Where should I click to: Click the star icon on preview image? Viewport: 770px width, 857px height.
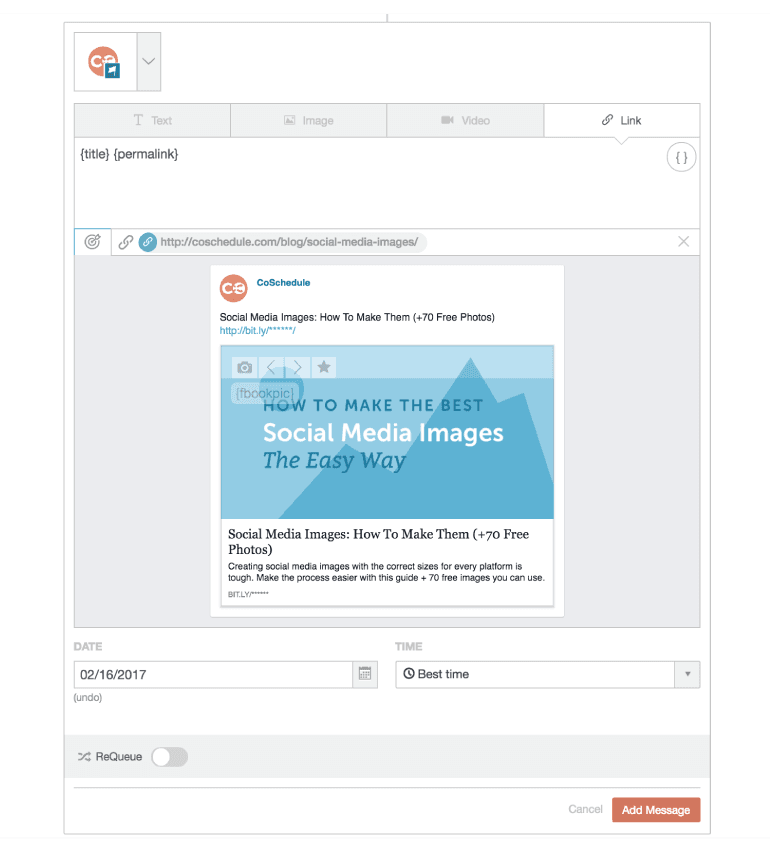(324, 367)
